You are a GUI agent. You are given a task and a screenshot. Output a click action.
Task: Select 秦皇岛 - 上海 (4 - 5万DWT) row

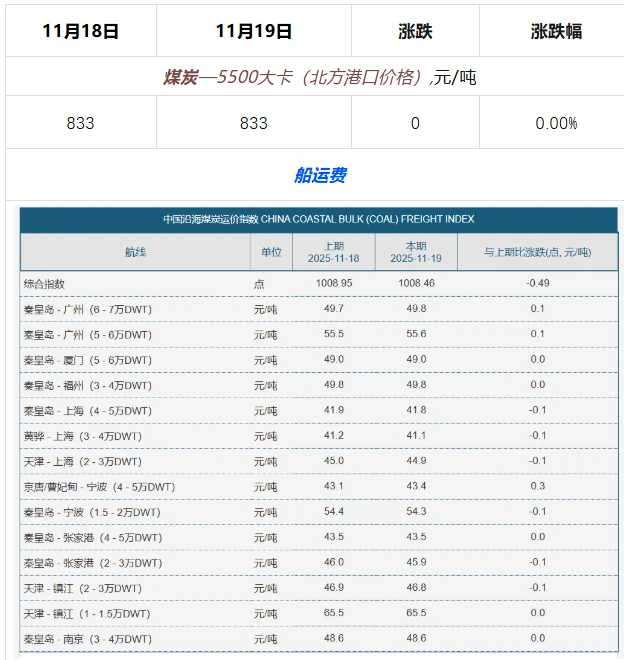tap(319, 410)
